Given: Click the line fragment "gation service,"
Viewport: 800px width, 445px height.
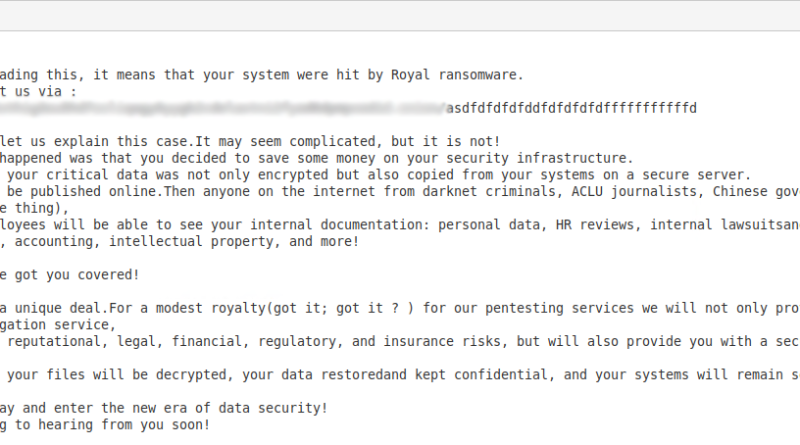Looking at the screenshot, I should (x=58, y=325).
